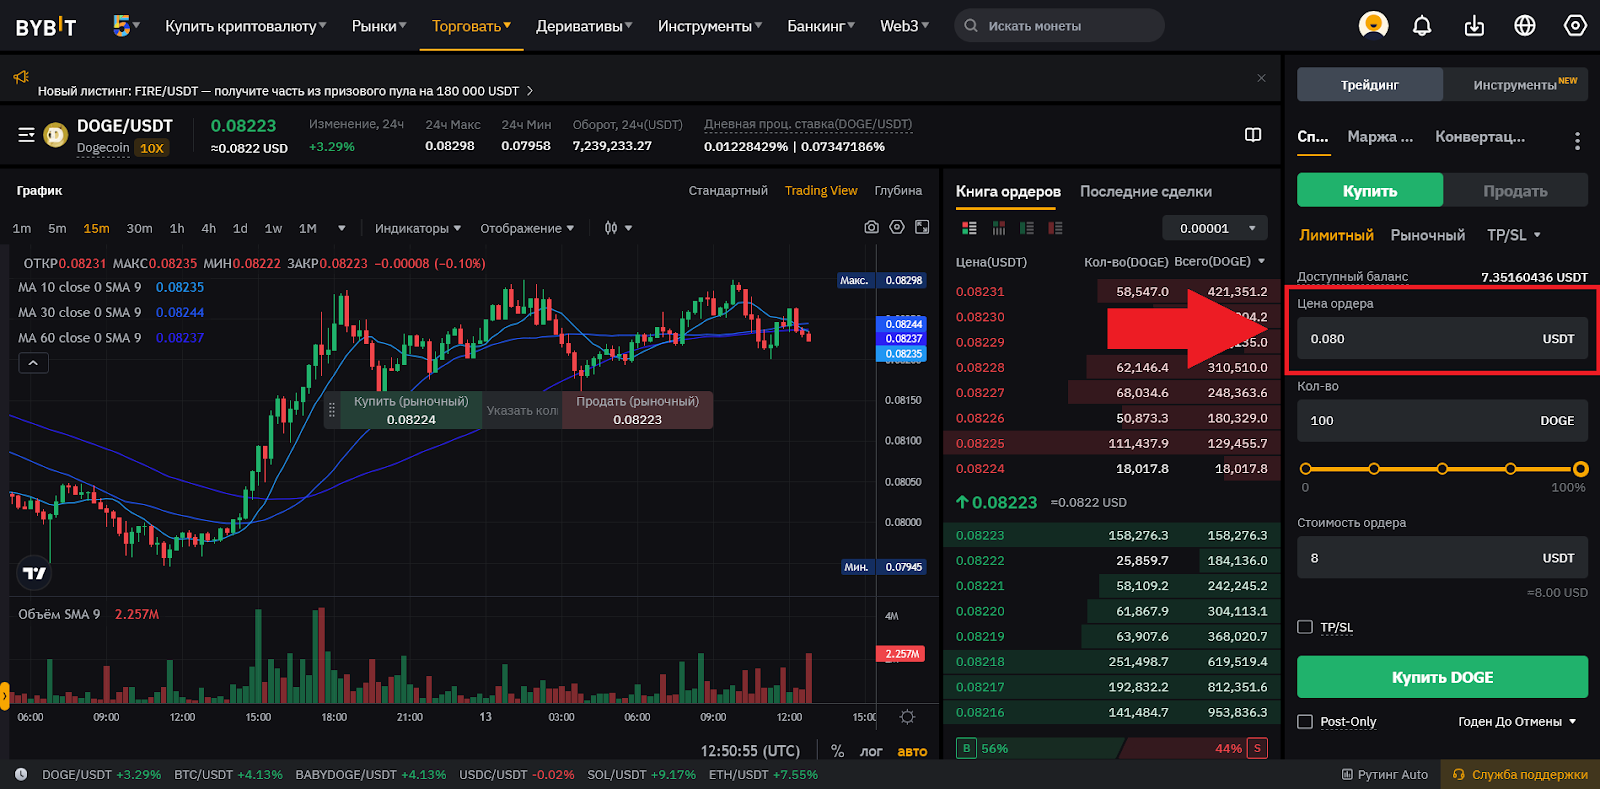Screen dimensions: 1600x789
Task: Expand the Индикаторы dropdown
Action: [x=418, y=228]
